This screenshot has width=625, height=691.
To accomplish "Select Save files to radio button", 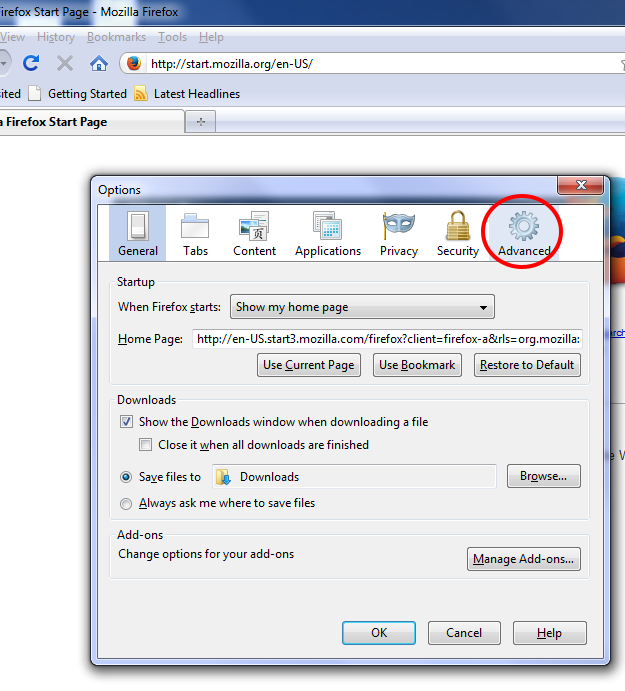I will (x=126, y=477).
